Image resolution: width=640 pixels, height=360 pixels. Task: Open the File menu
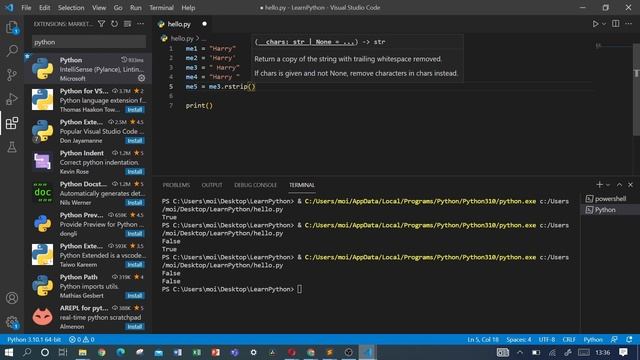click(x=26, y=8)
